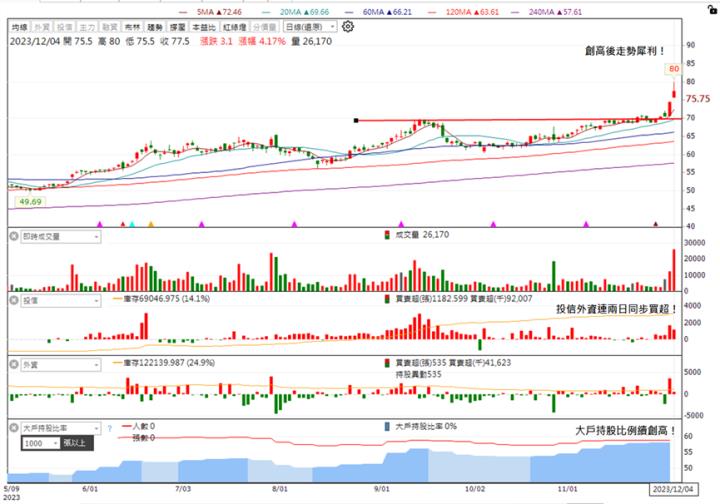
Task: Toggle the 趨勢 trend button
Action: point(155,28)
